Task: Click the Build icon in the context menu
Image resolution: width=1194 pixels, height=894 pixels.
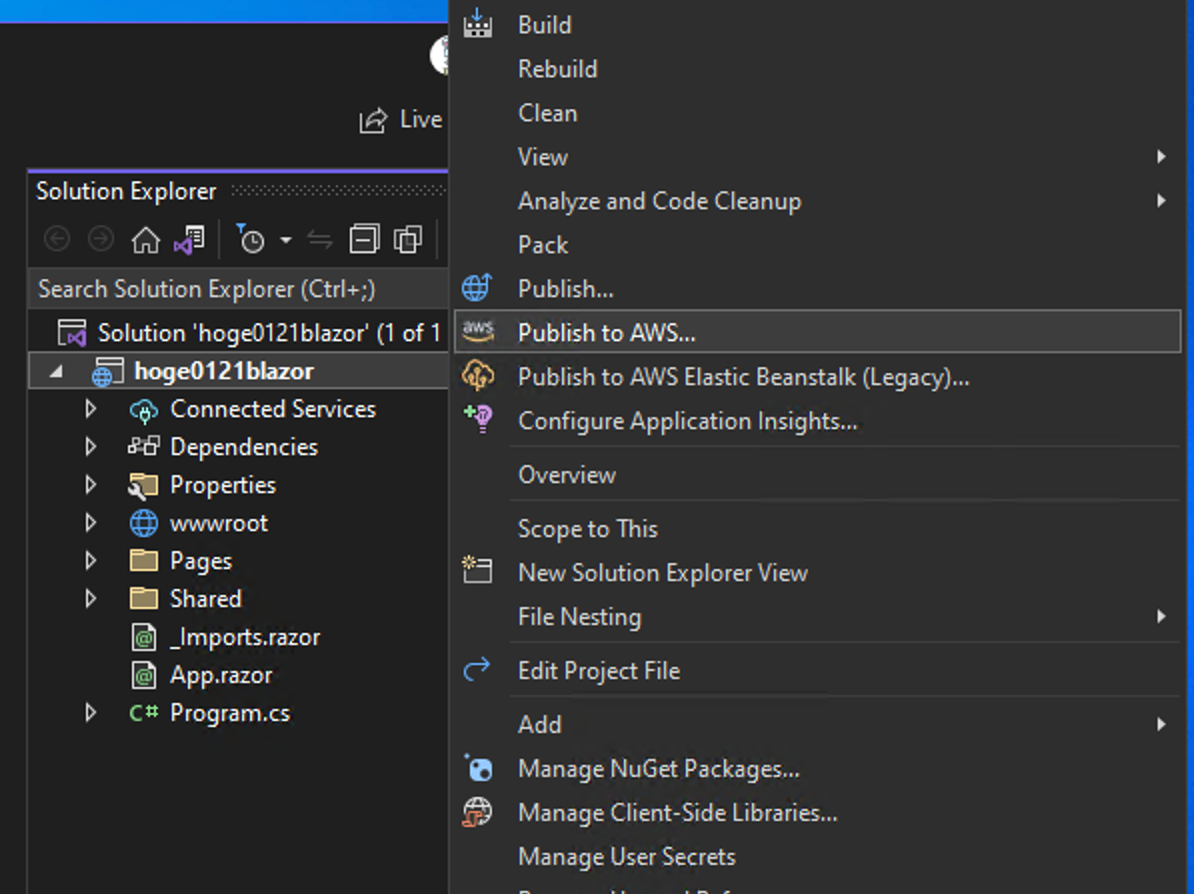Action: click(477, 23)
